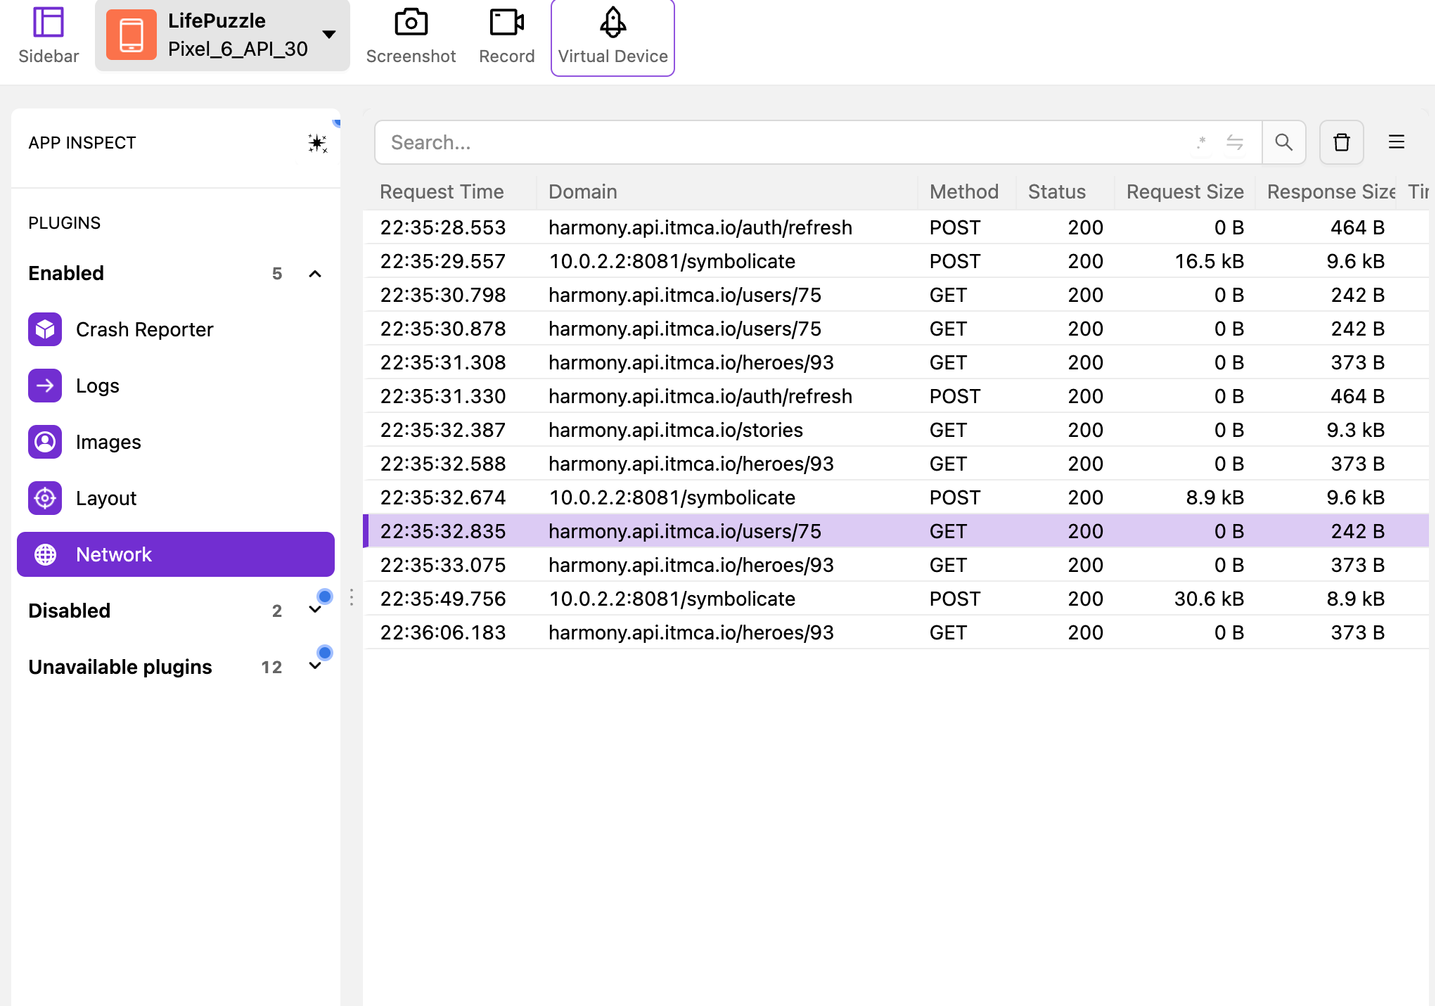Select the 22:35:32.588 heroes/93 request
Viewport: 1435px width, 1006px height.
click(896, 464)
